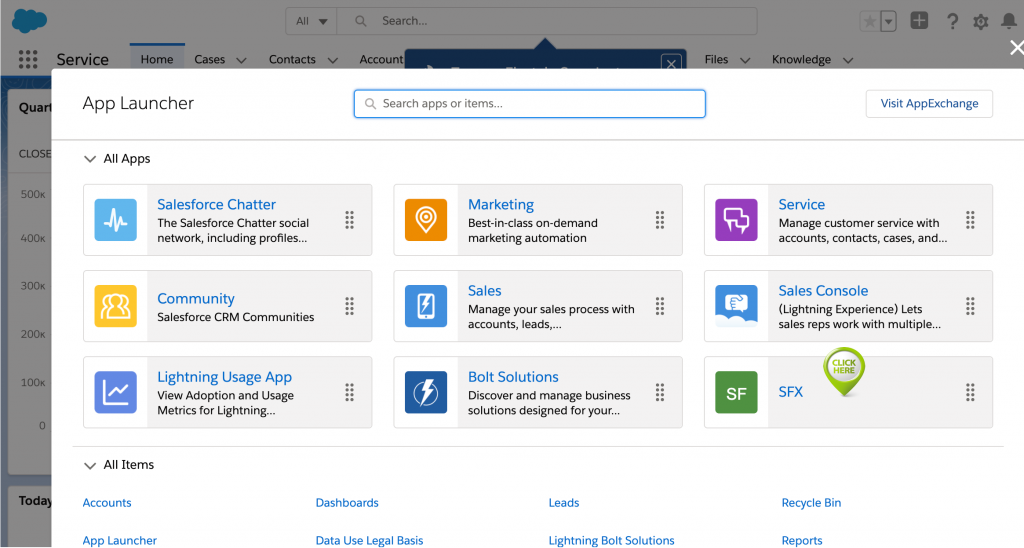Viewport: 1024px width, 548px height.
Task: Open the Marketing title link
Action: pyautogui.click(x=501, y=204)
